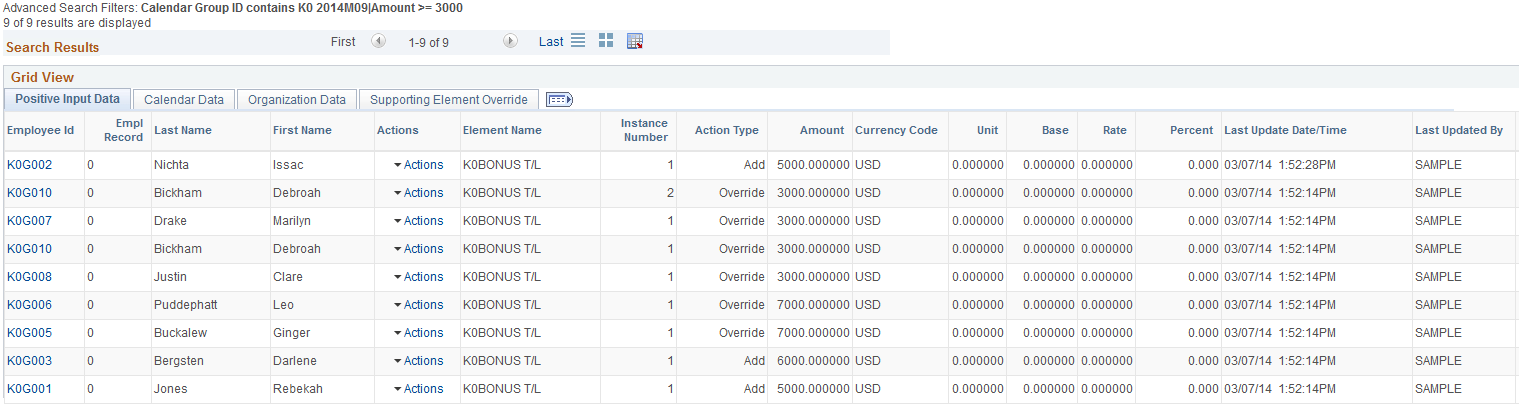This screenshot has height=406, width=1519.
Task: Select first name cell Issac
Action: [x=288, y=165]
